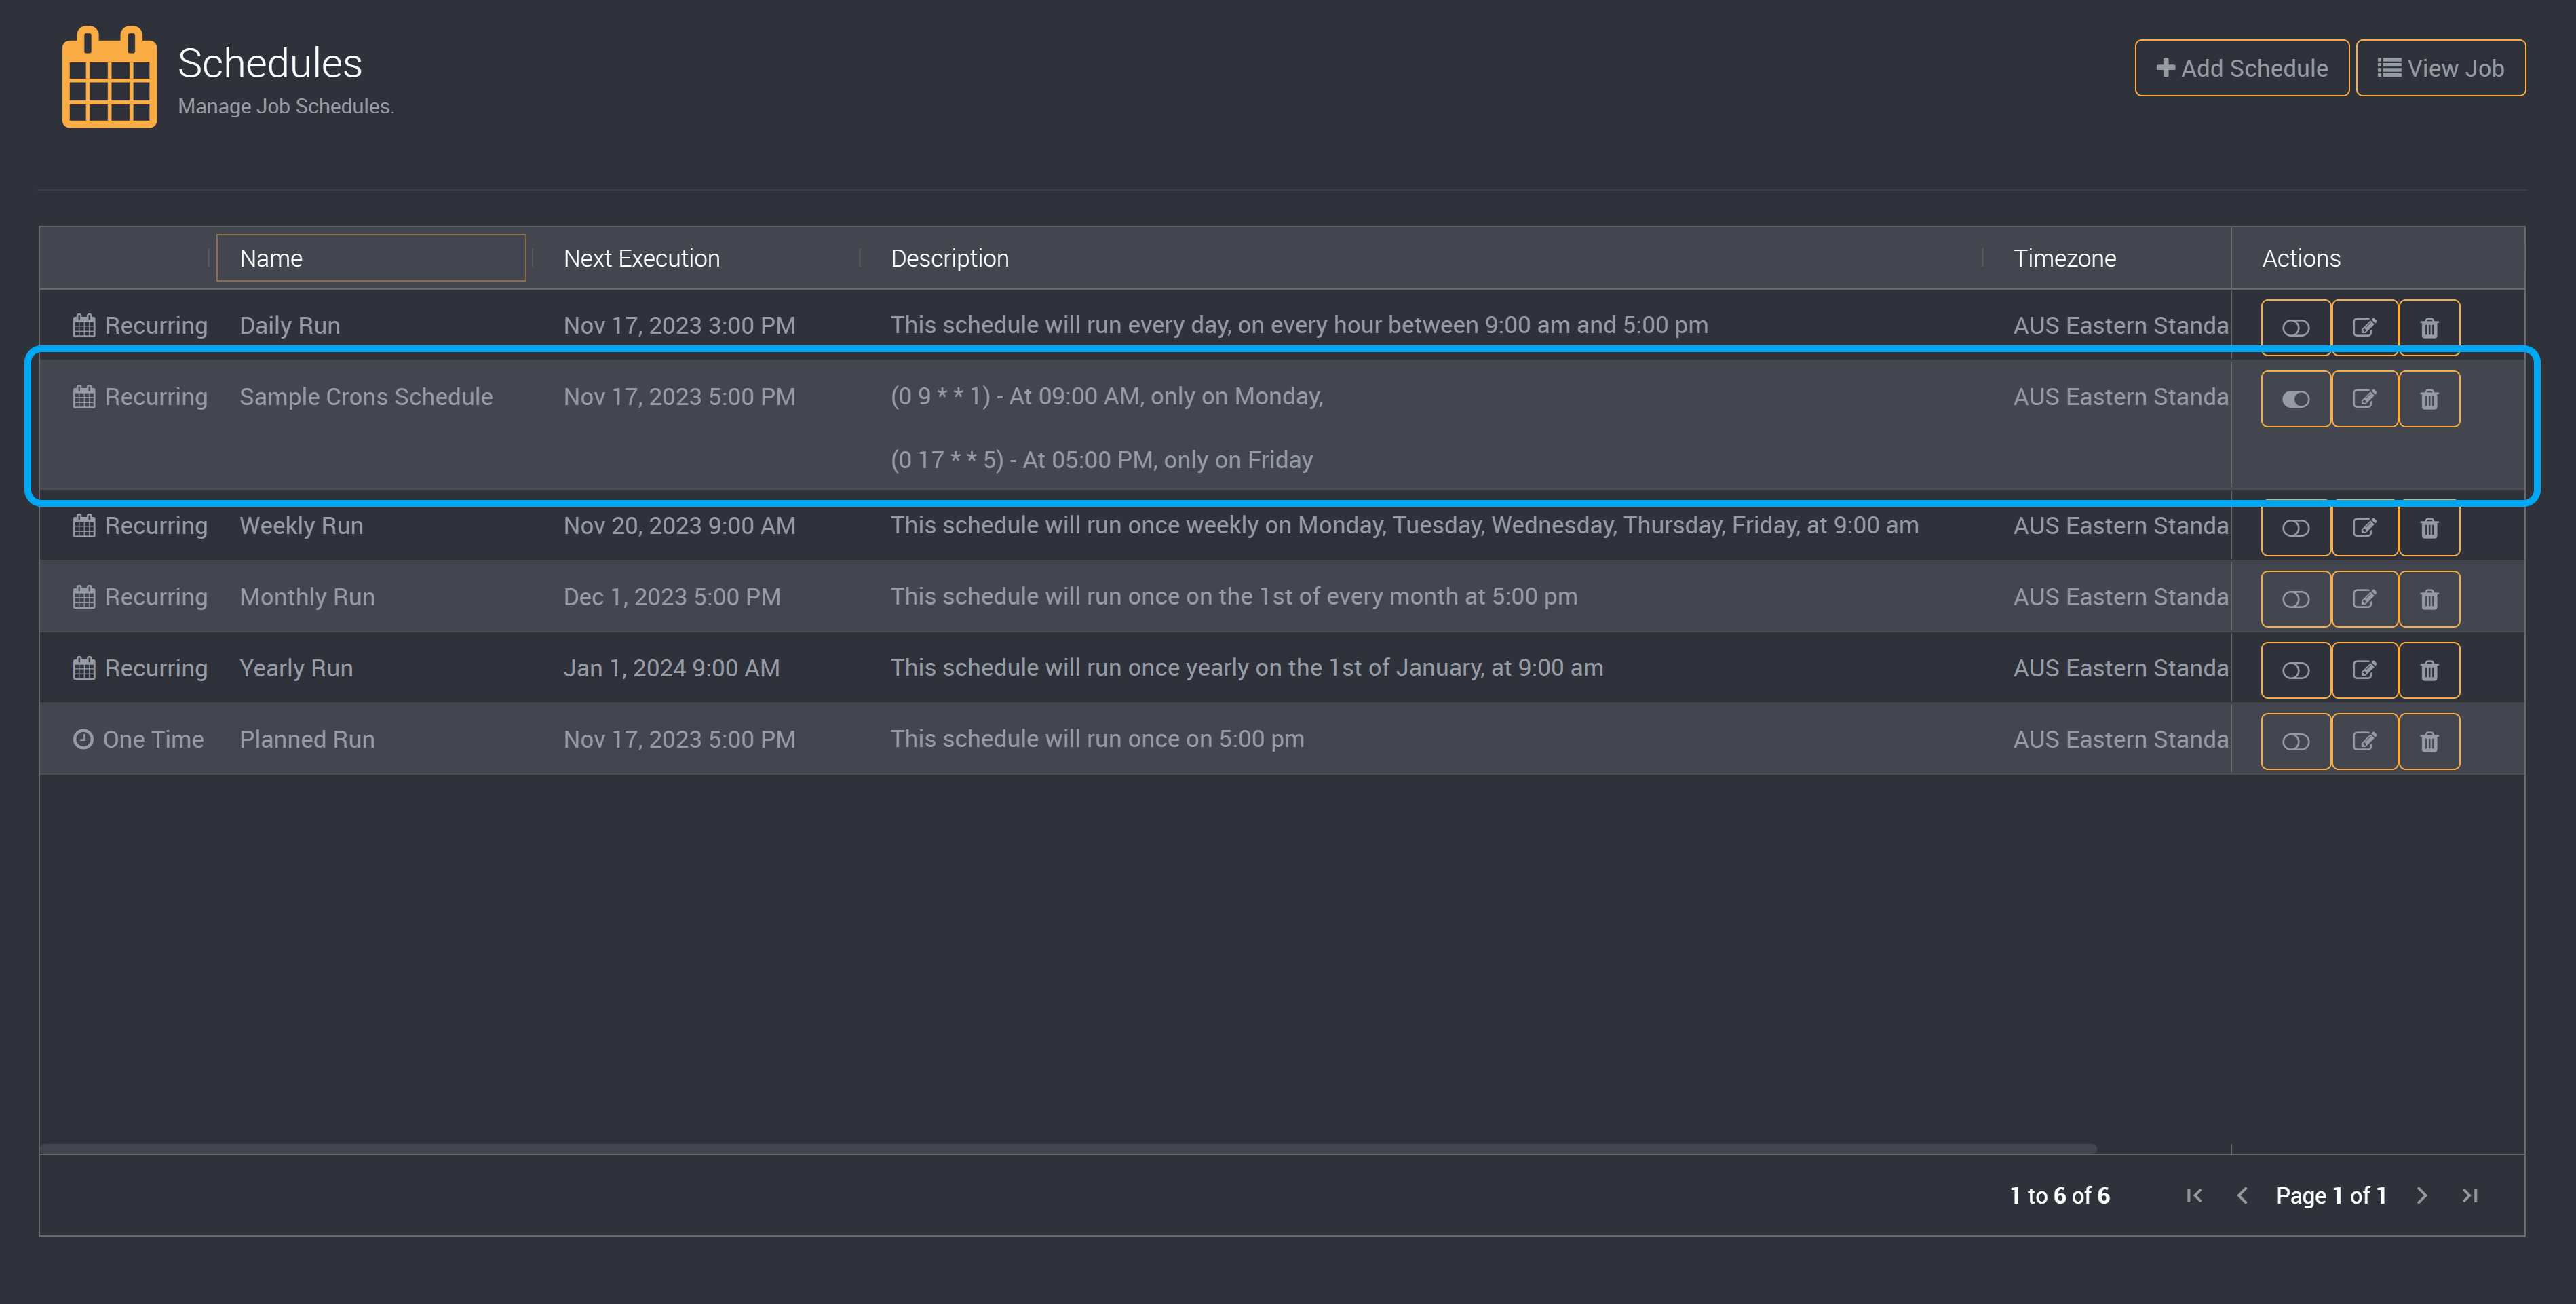Sort by the Next Execution column header
The height and width of the screenshot is (1304, 2576).
[641, 258]
